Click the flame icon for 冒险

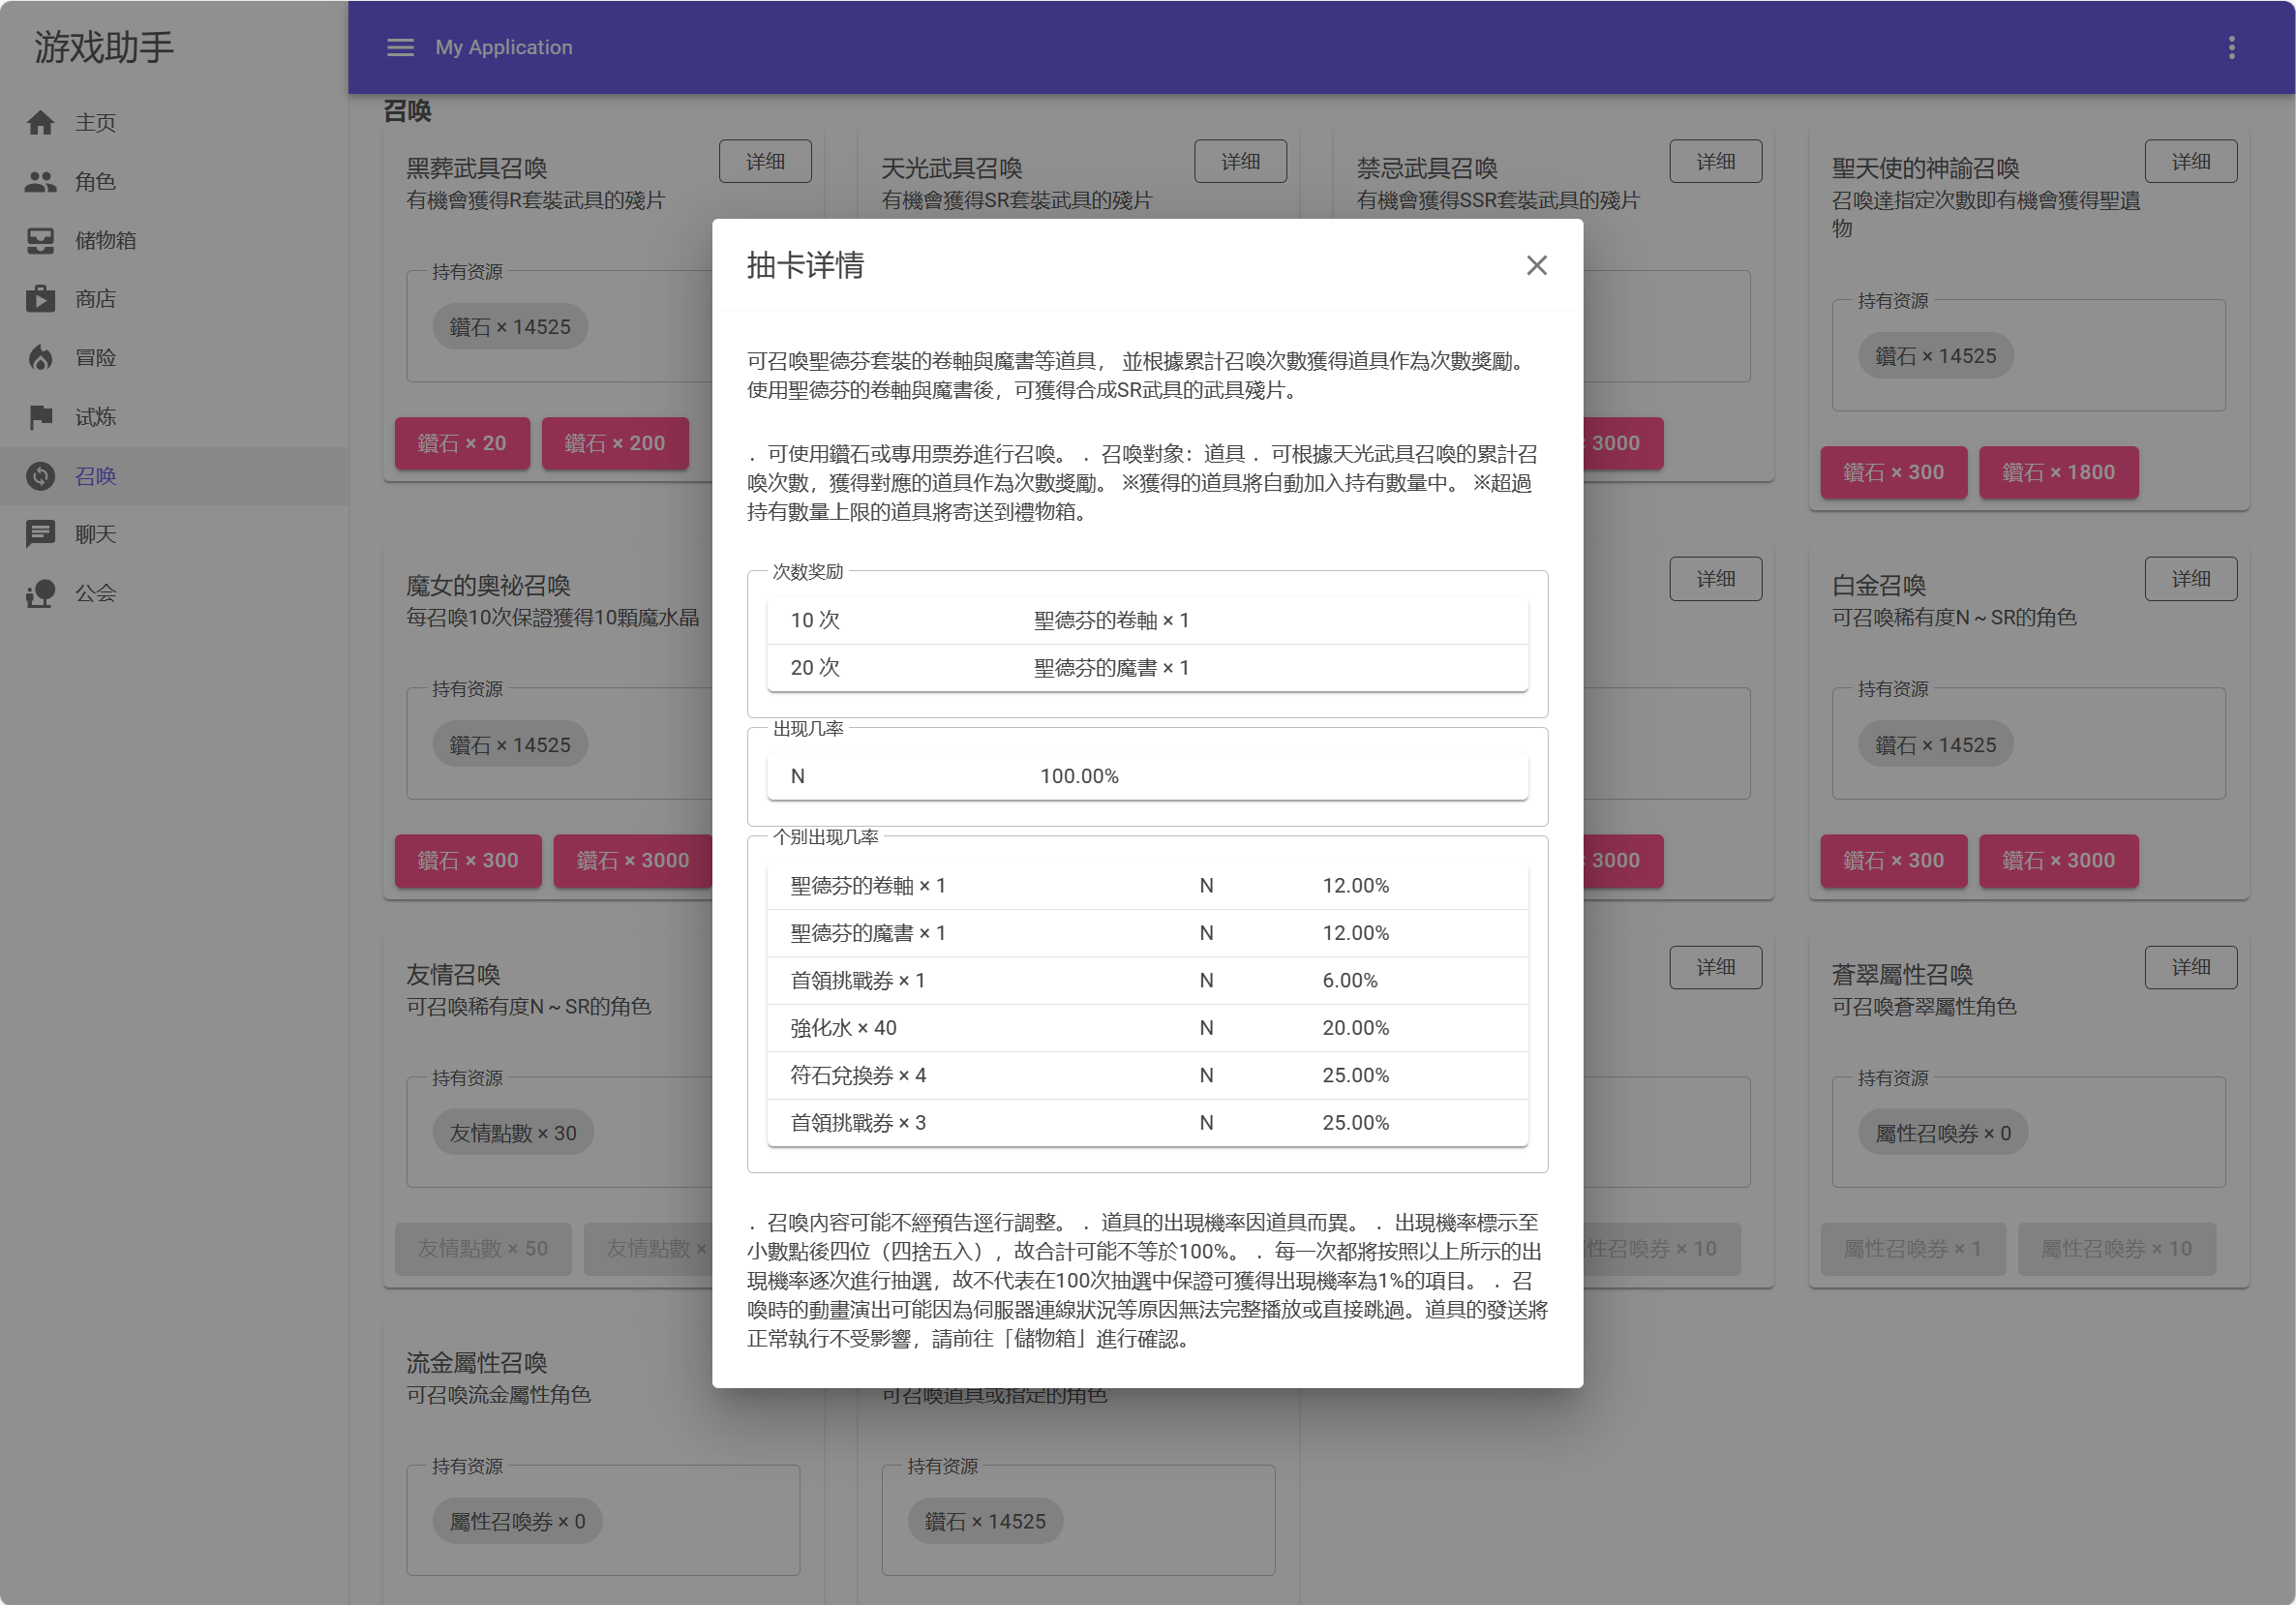(x=40, y=358)
